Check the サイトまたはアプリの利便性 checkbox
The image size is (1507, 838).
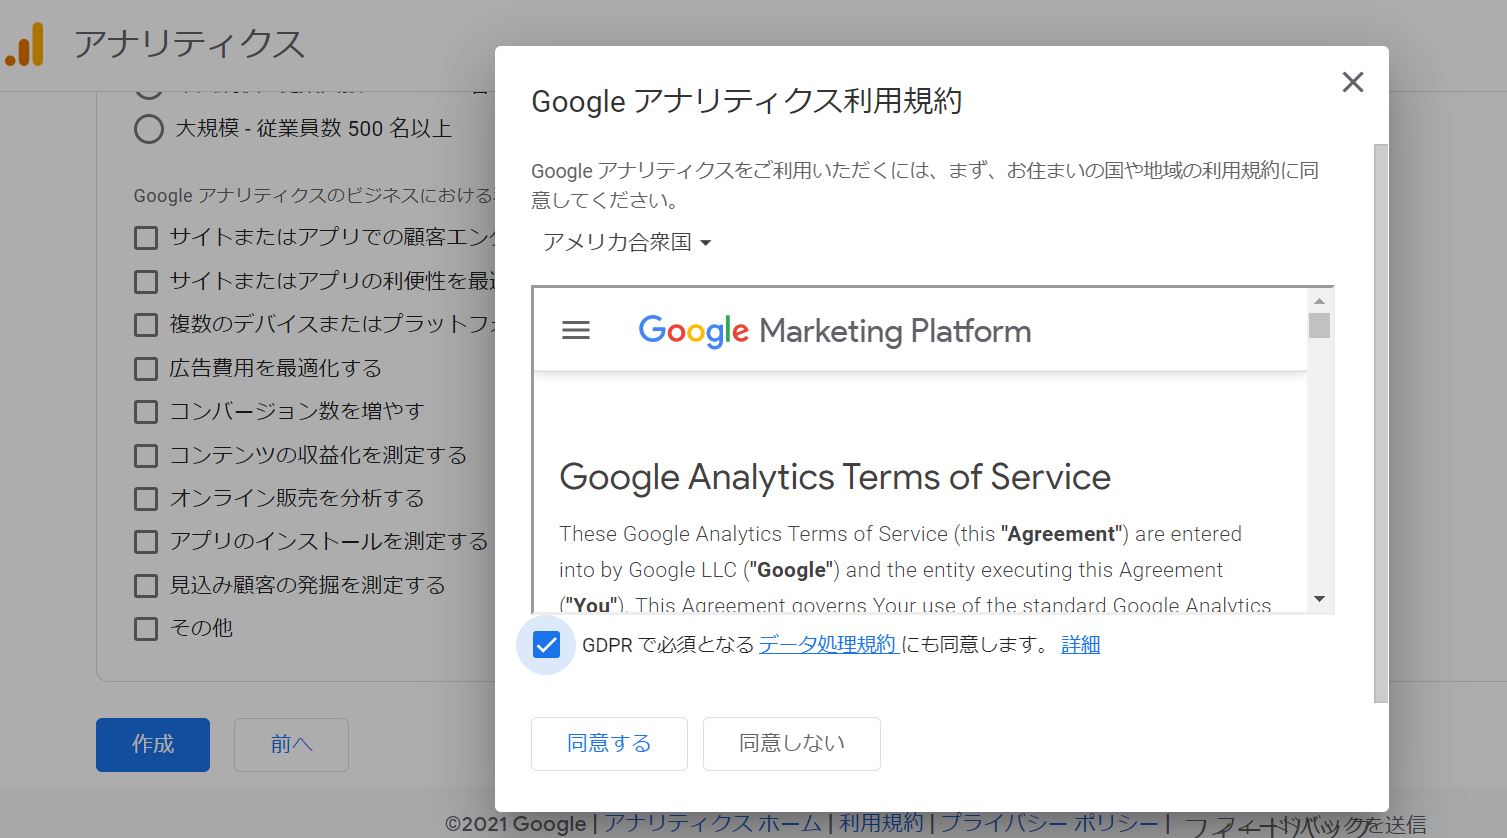click(146, 282)
